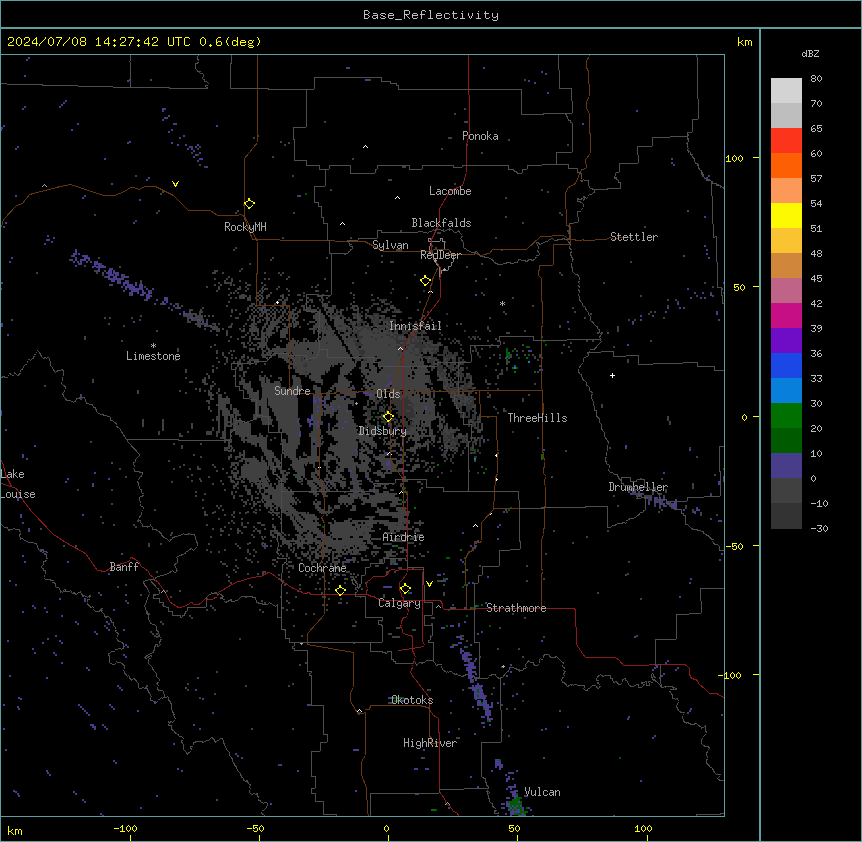Click the Lacombe city label

[450, 191]
